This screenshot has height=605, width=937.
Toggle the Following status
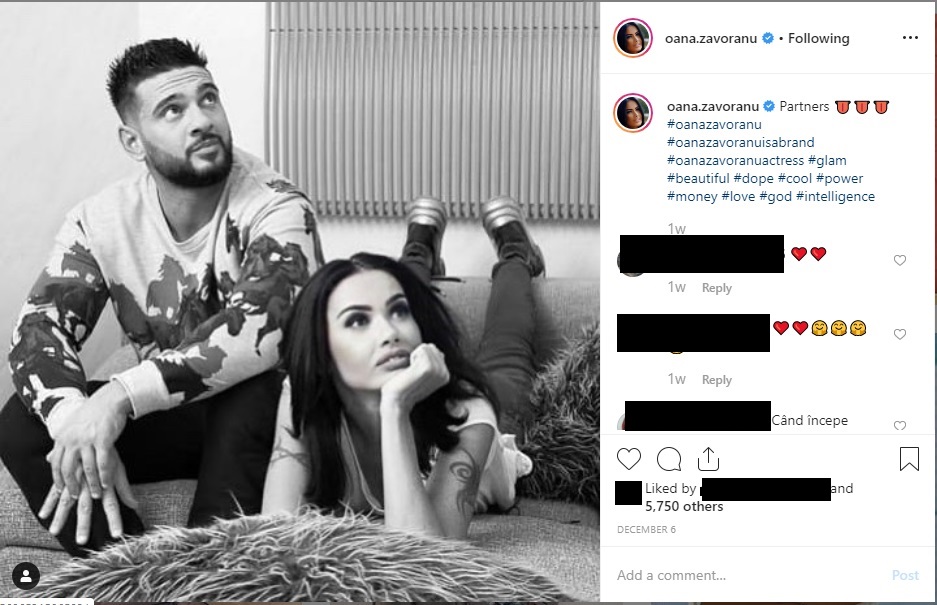(818, 38)
